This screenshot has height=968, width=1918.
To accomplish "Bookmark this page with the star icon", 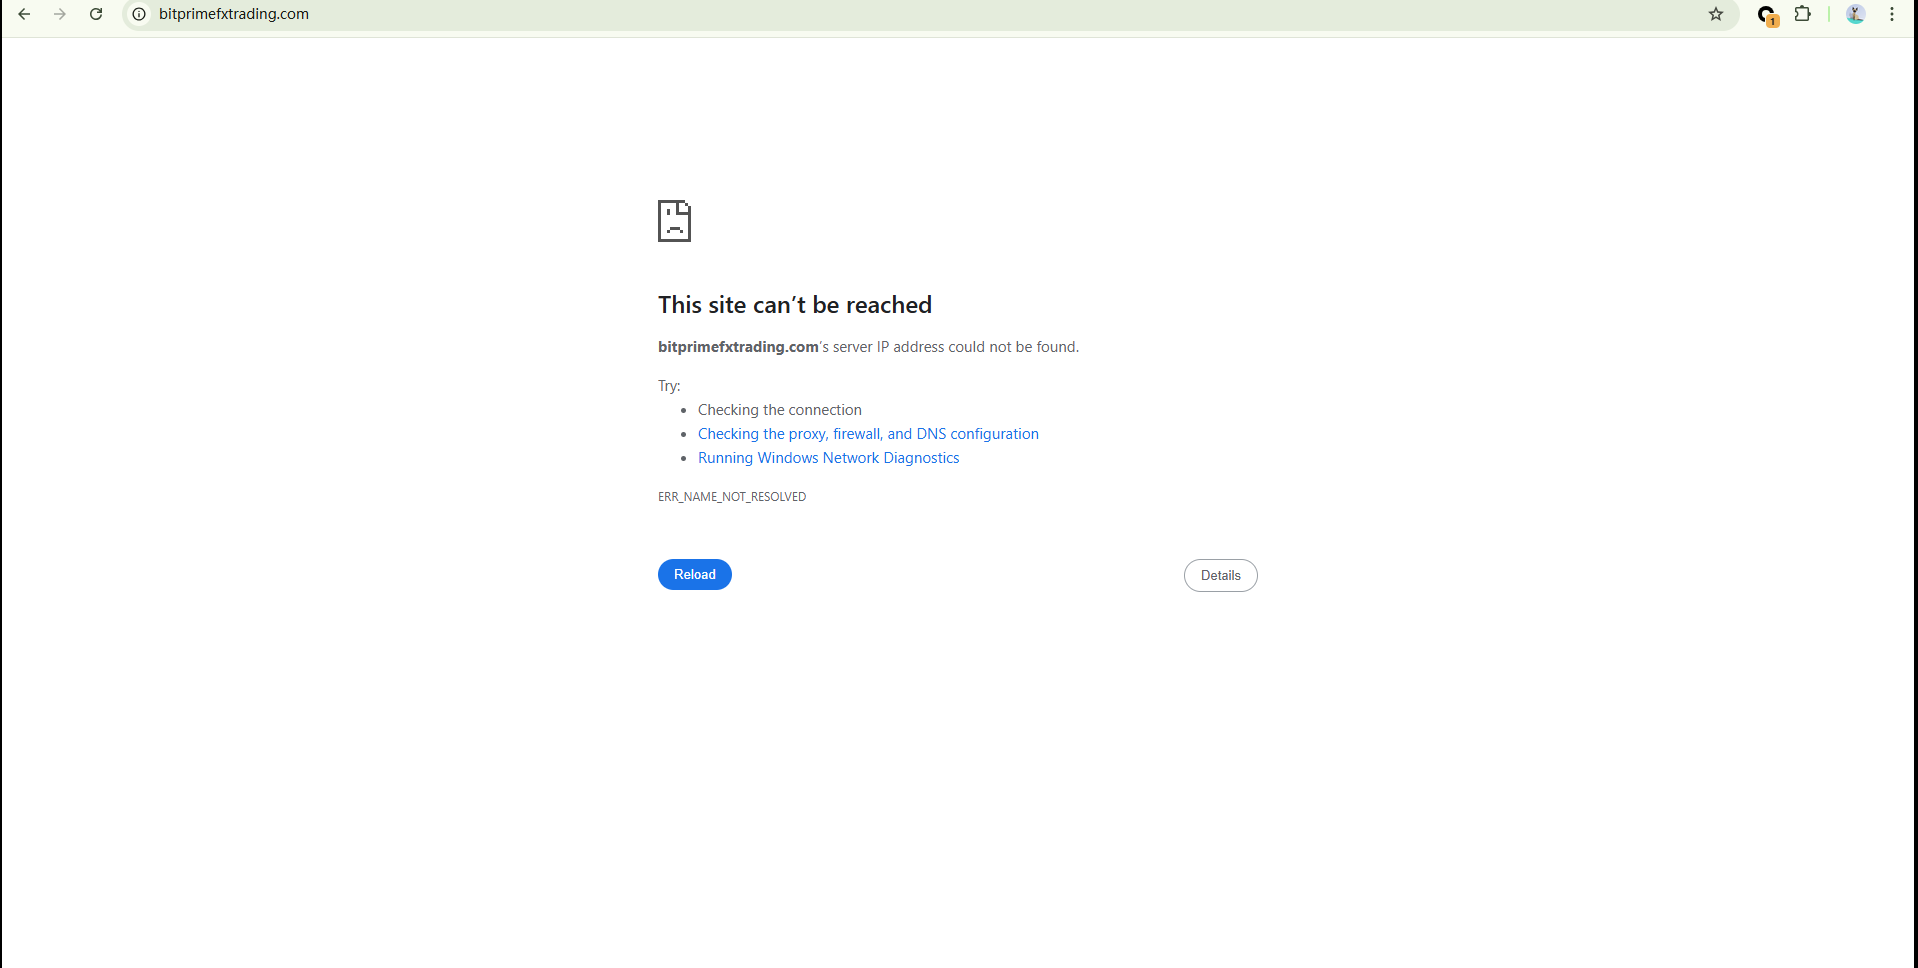I will [x=1716, y=14].
